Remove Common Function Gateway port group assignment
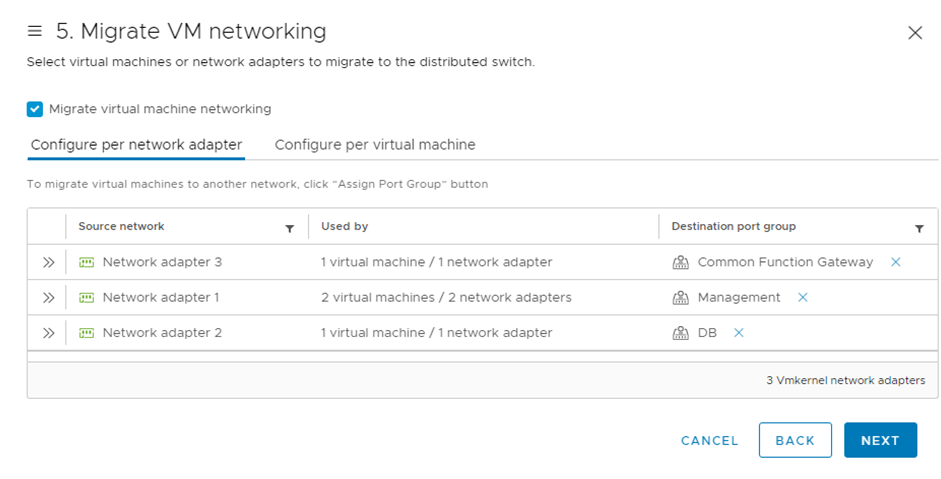Image resolution: width=941 pixels, height=479 pixels. click(x=895, y=262)
